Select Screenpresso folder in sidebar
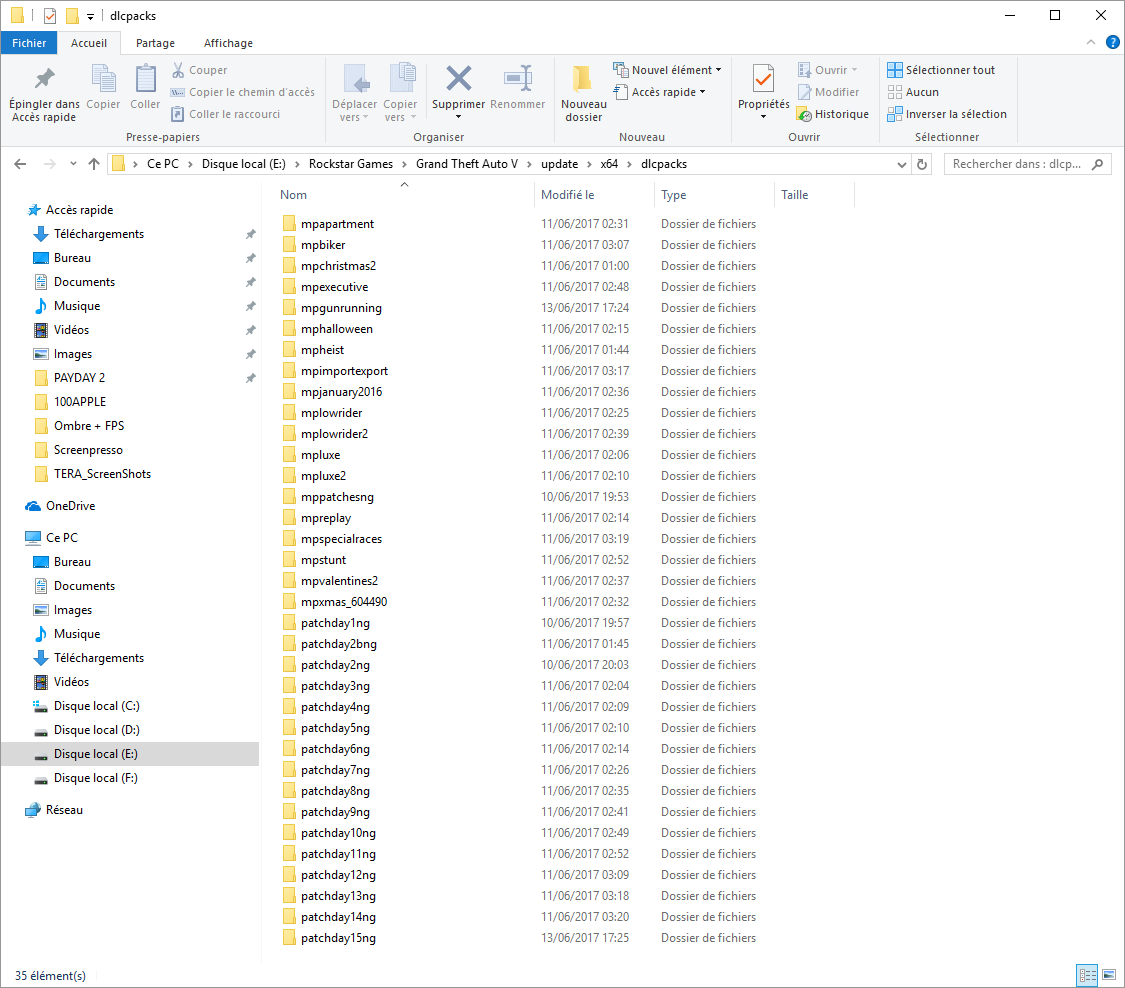This screenshot has width=1125, height=988. click(88, 450)
